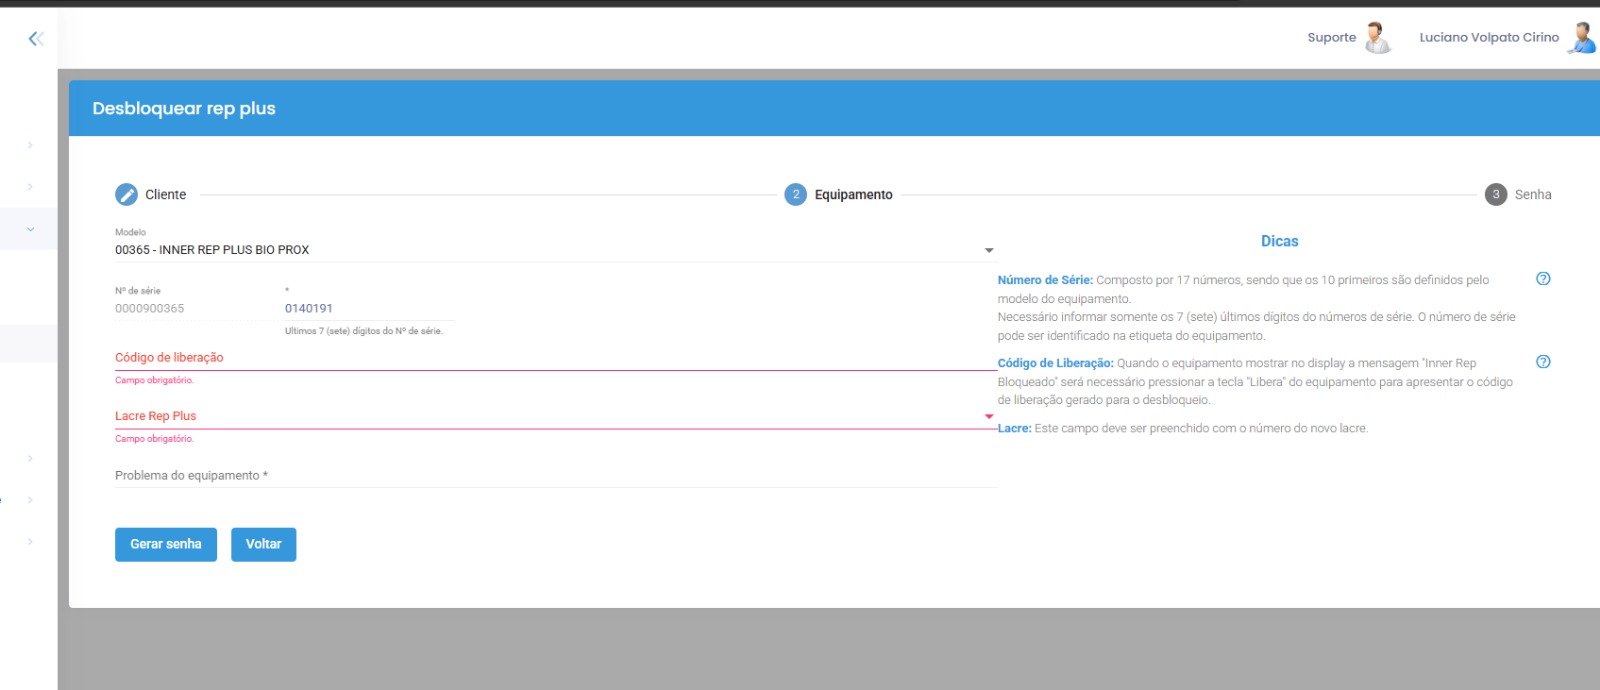
Task: Click the pencil icon for Cliente step
Action: (126, 195)
